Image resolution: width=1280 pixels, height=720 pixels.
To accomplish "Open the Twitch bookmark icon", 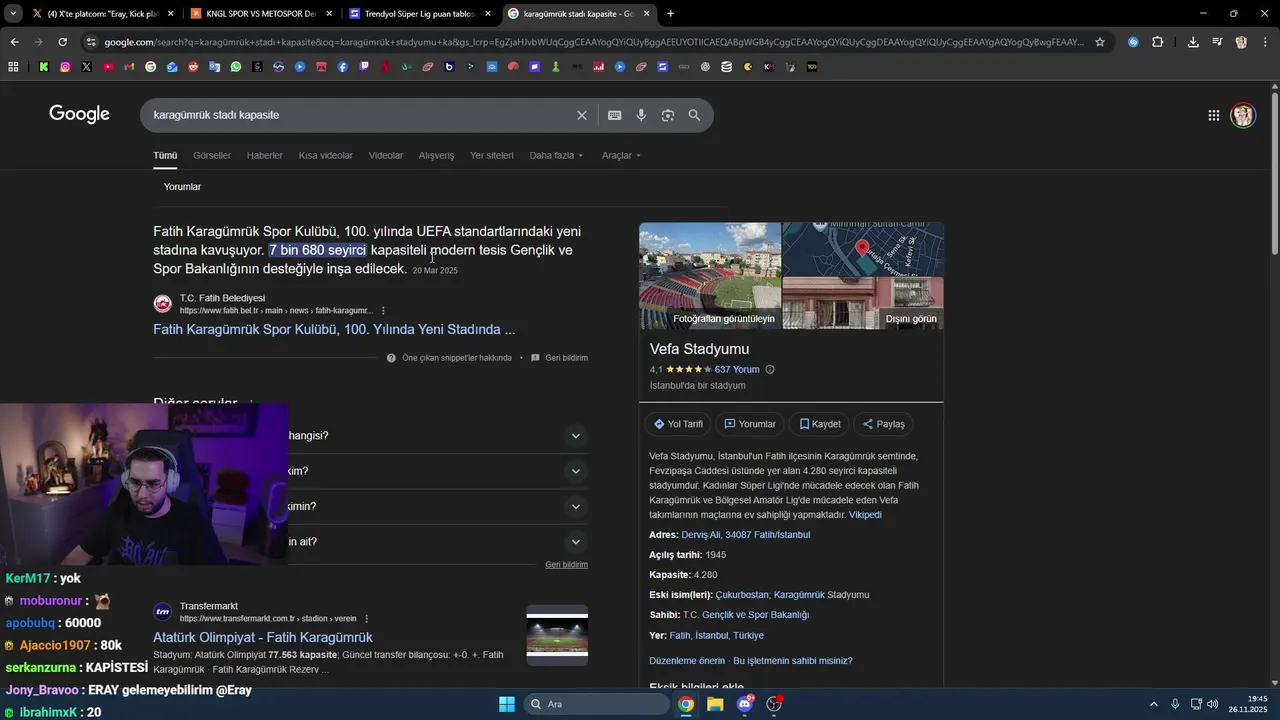I will [x=364, y=67].
